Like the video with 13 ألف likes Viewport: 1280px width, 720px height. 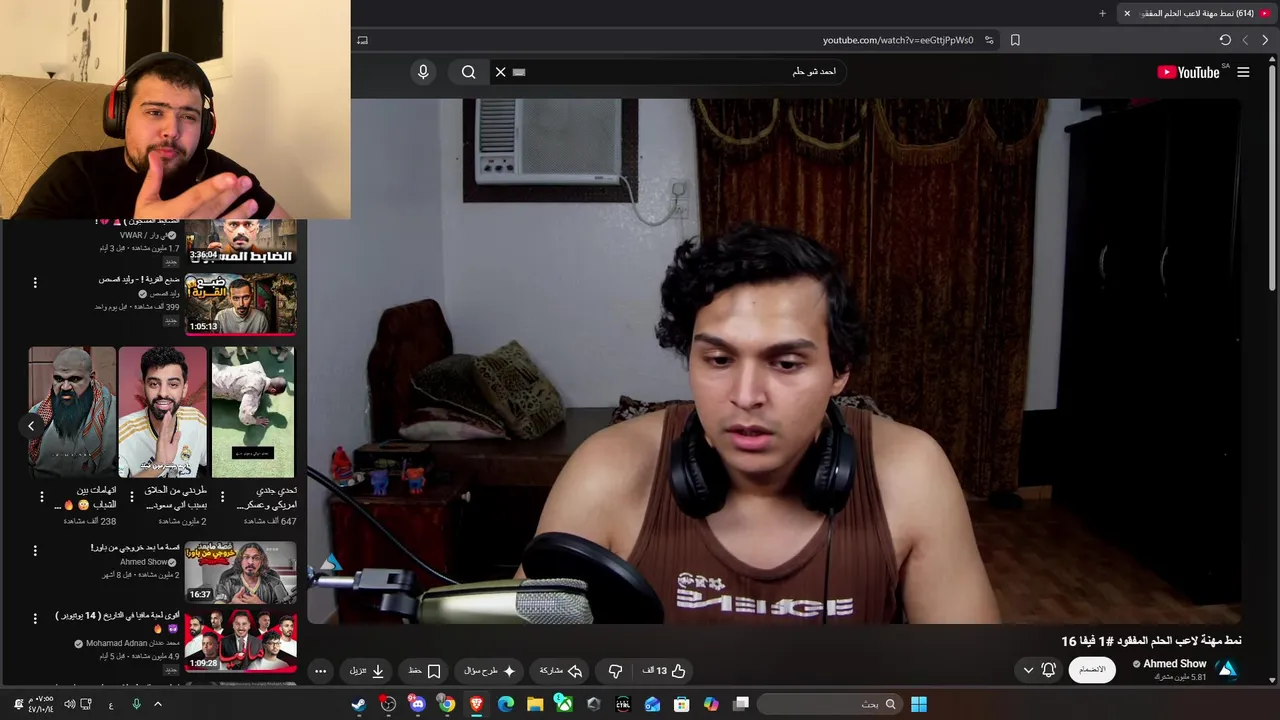coord(664,671)
